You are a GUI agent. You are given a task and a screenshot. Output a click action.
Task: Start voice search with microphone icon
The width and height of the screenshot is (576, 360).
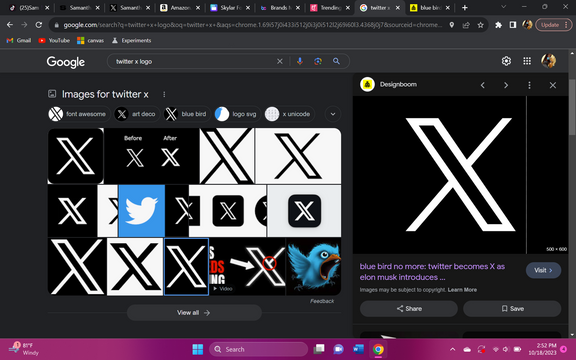tap(300, 61)
